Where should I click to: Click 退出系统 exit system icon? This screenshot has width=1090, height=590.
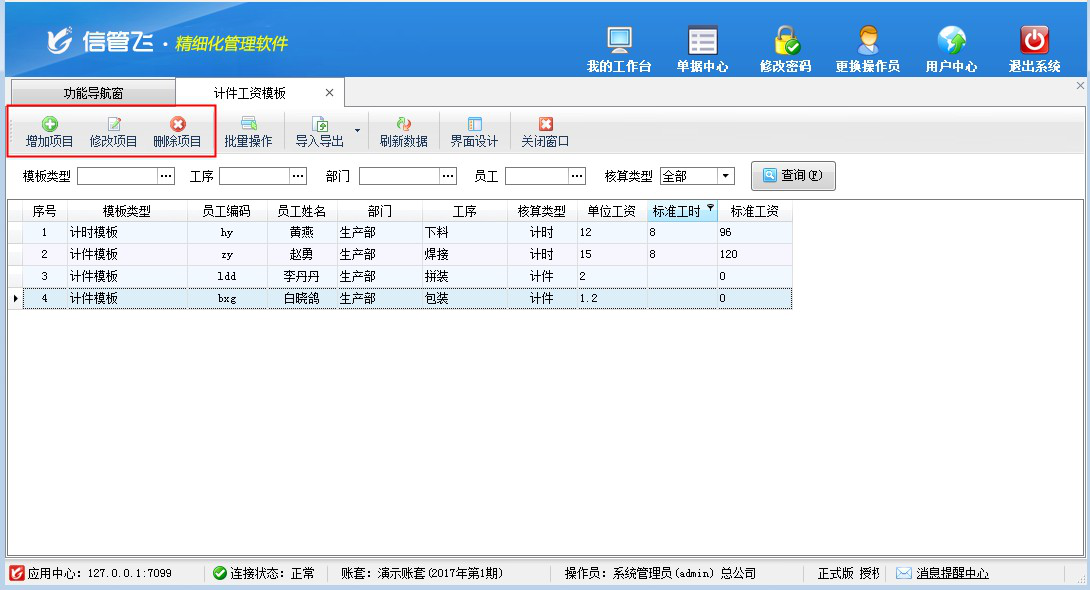pyautogui.click(x=1034, y=41)
